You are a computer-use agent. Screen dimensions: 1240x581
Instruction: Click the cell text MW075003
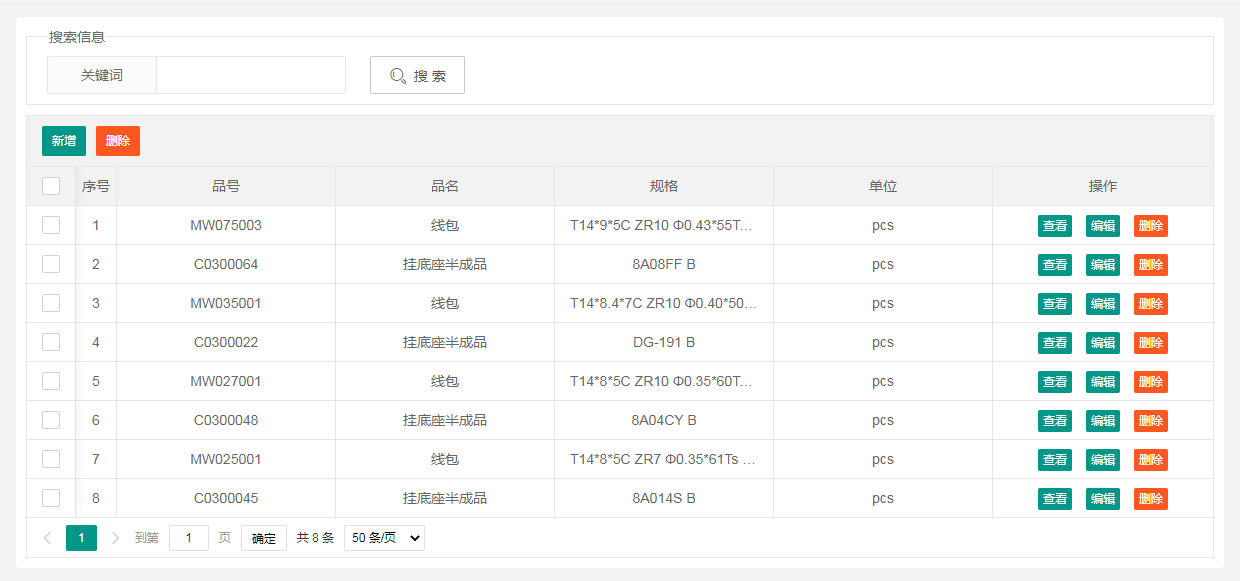[226, 225]
